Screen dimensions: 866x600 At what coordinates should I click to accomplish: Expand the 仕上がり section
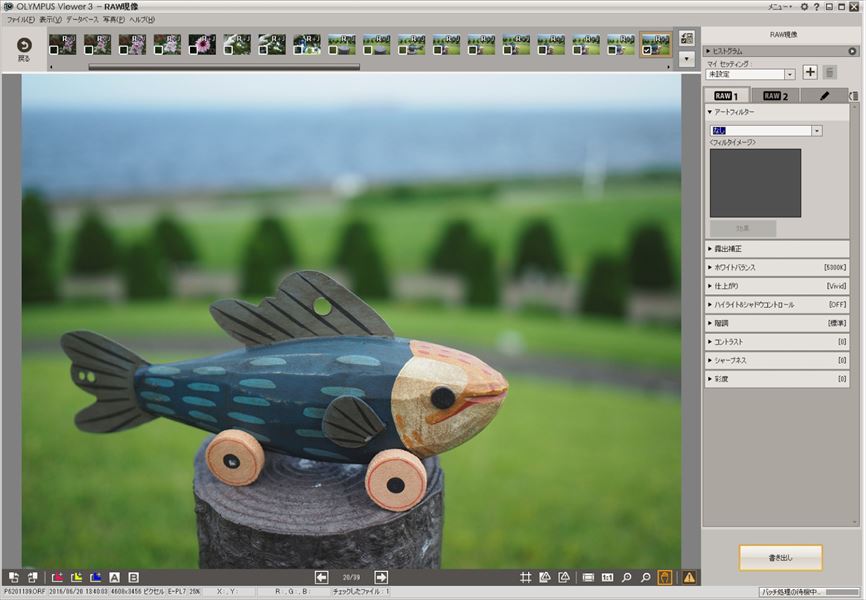pyautogui.click(x=777, y=286)
